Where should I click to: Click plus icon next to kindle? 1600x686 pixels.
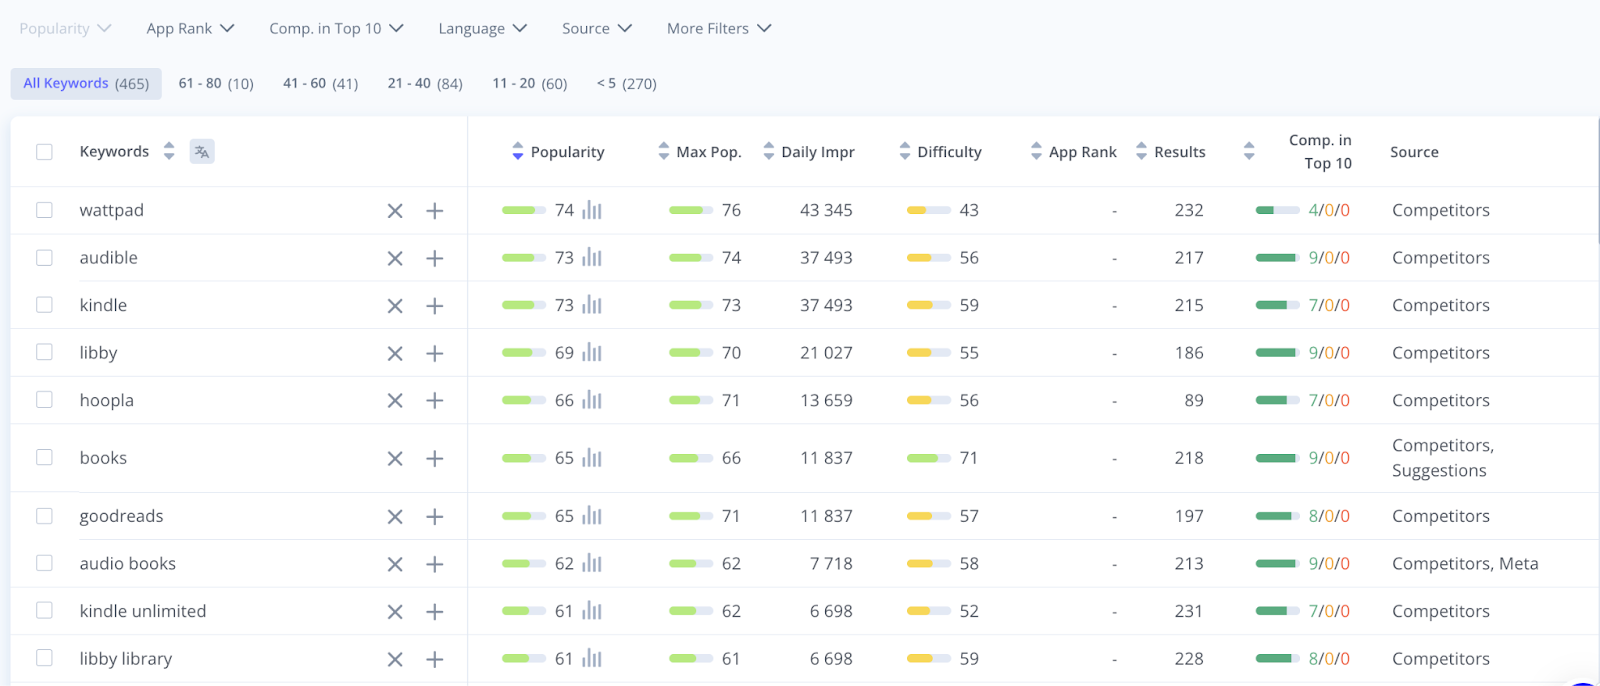point(434,306)
